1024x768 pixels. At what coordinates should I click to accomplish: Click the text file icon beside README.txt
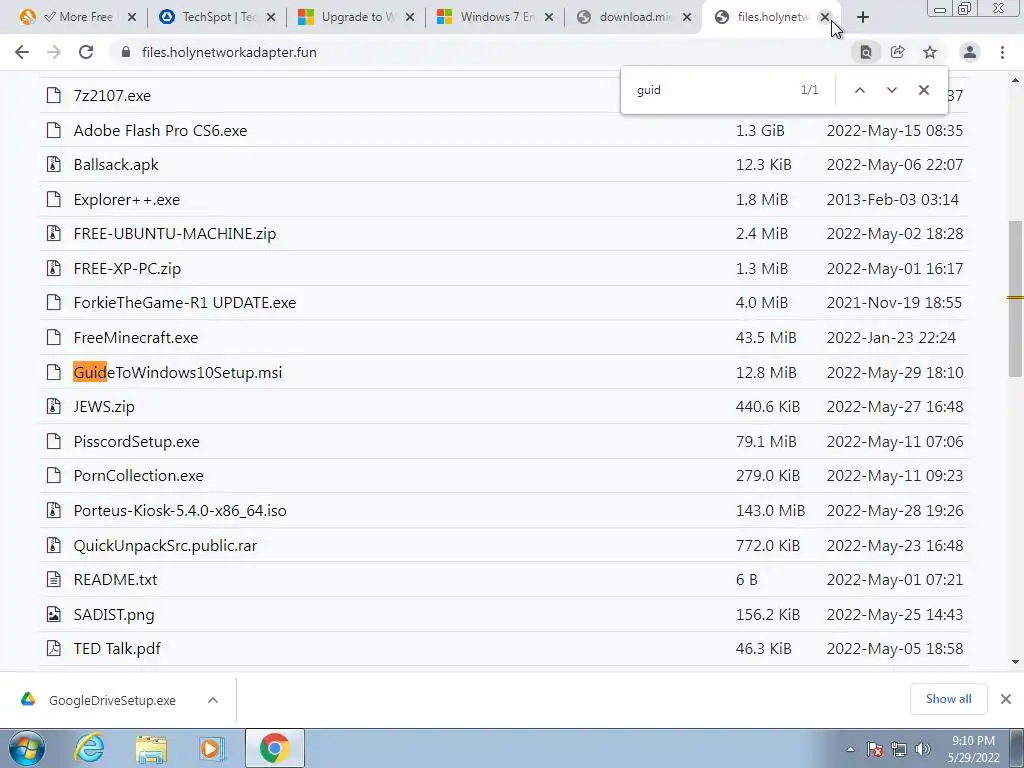54,579
